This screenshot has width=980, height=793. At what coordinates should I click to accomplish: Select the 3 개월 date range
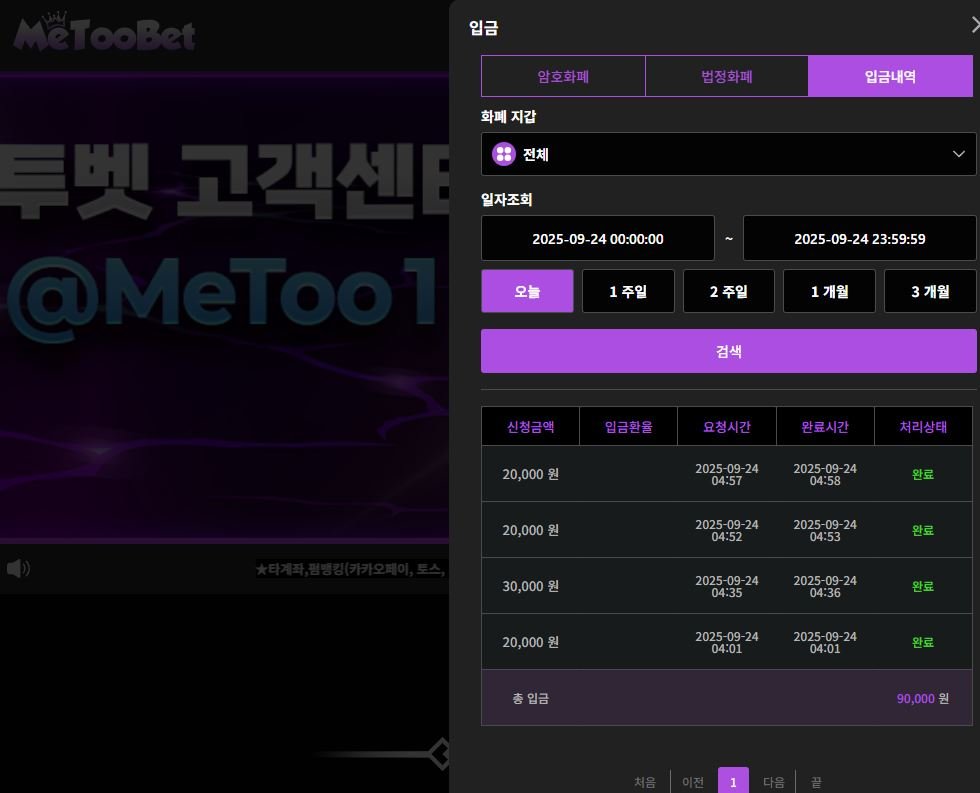coord(929,291)
